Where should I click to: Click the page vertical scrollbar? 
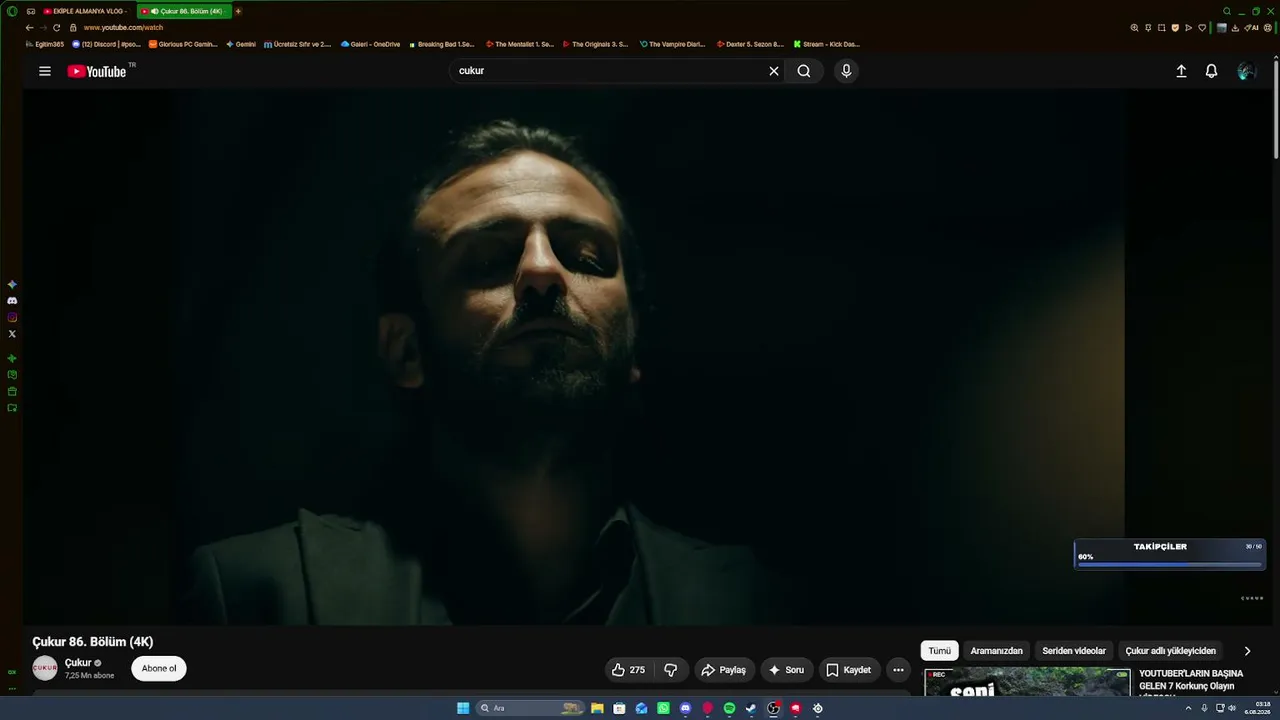click(x=1276, y=109)
